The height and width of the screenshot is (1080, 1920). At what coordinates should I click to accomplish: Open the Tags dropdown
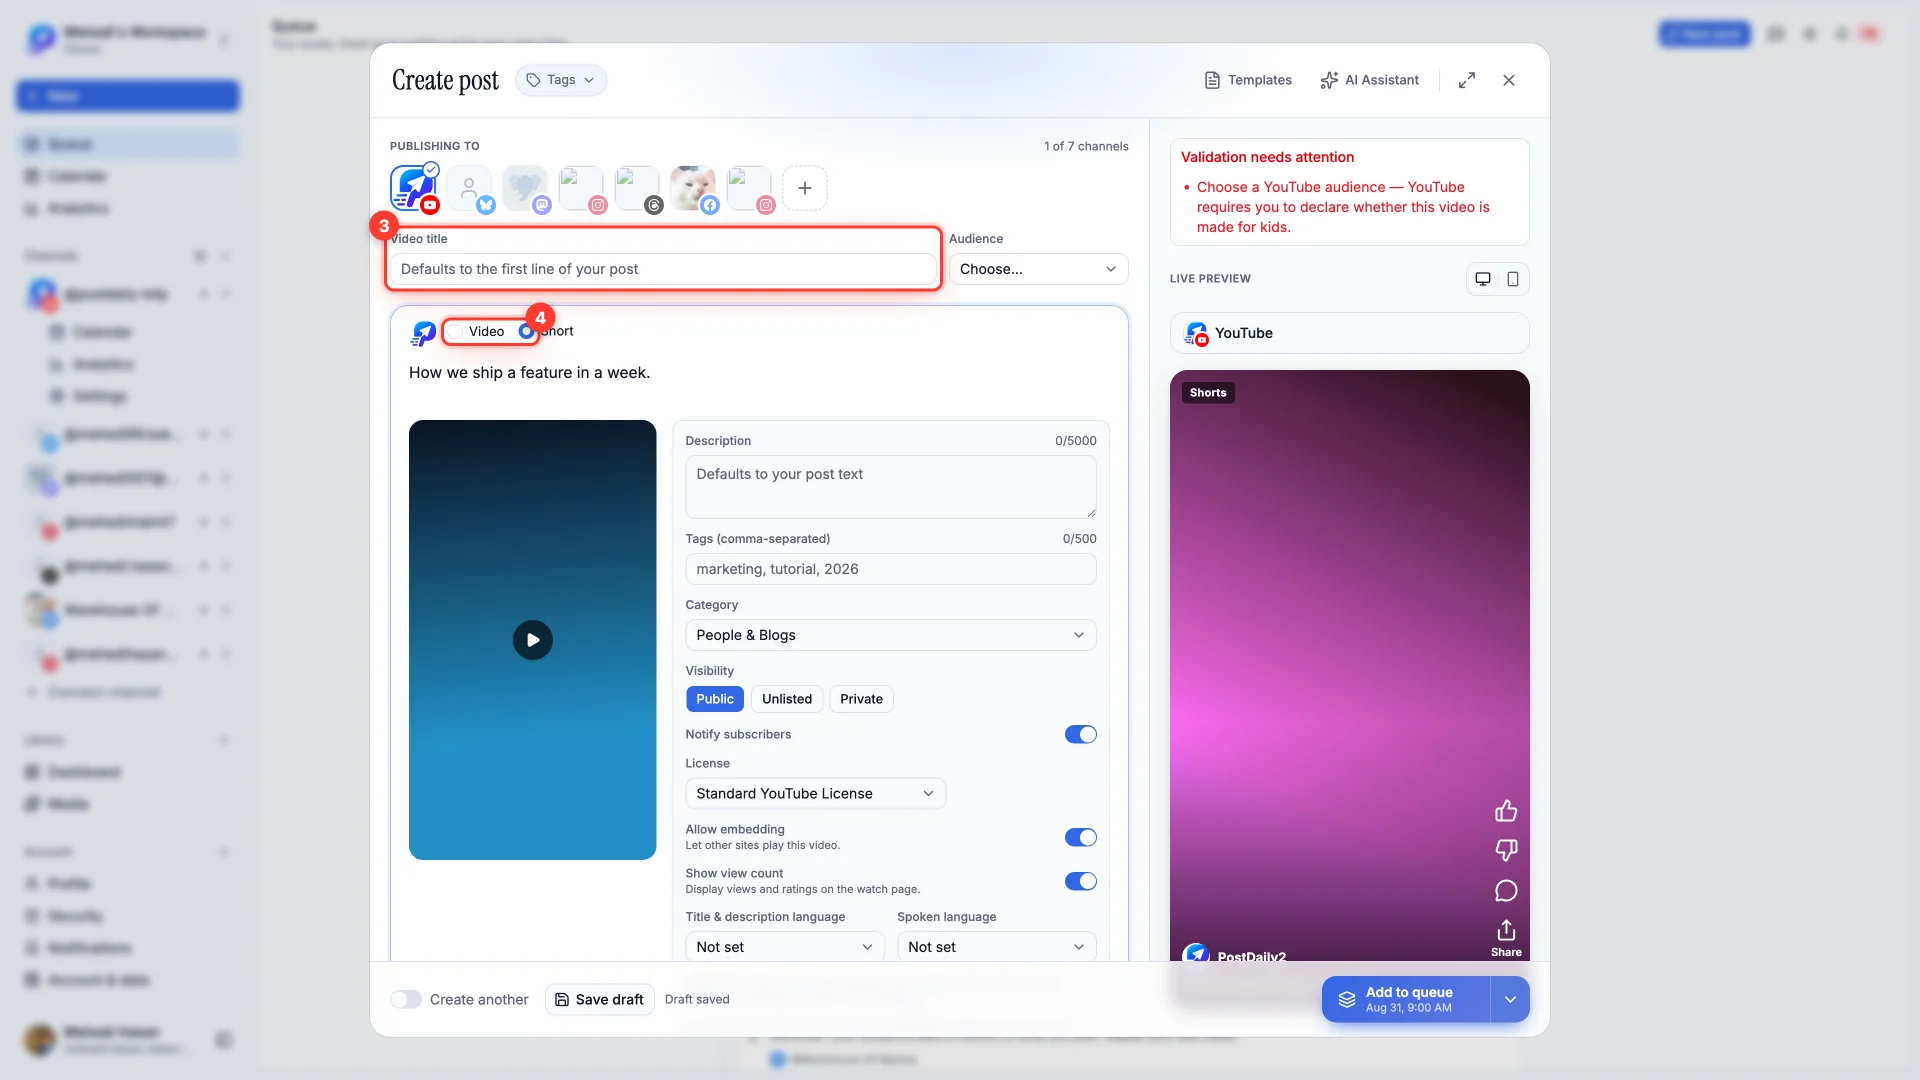click(561, 80)
